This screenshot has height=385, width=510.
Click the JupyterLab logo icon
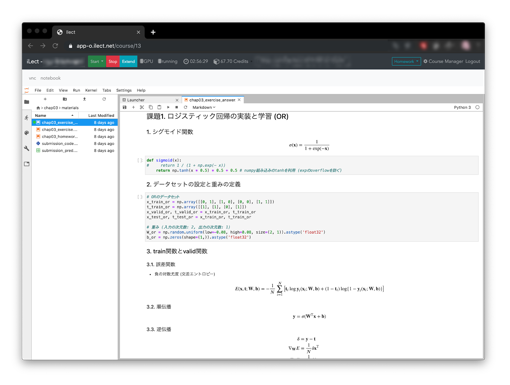pyautogui.click(x=27, y=90)
